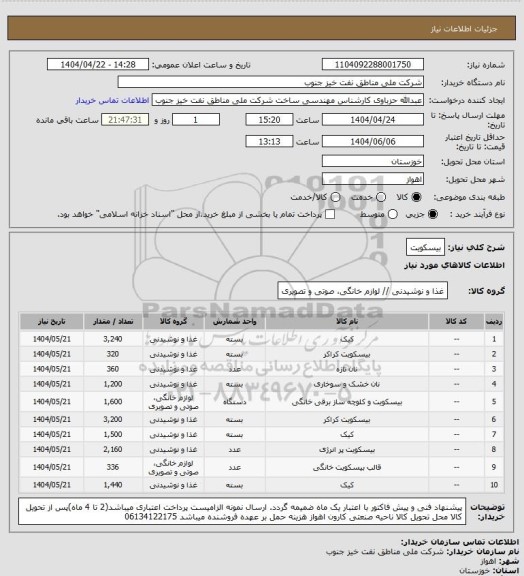
Task: Click unit دستگاه in row 5
Action: point(234,402)
